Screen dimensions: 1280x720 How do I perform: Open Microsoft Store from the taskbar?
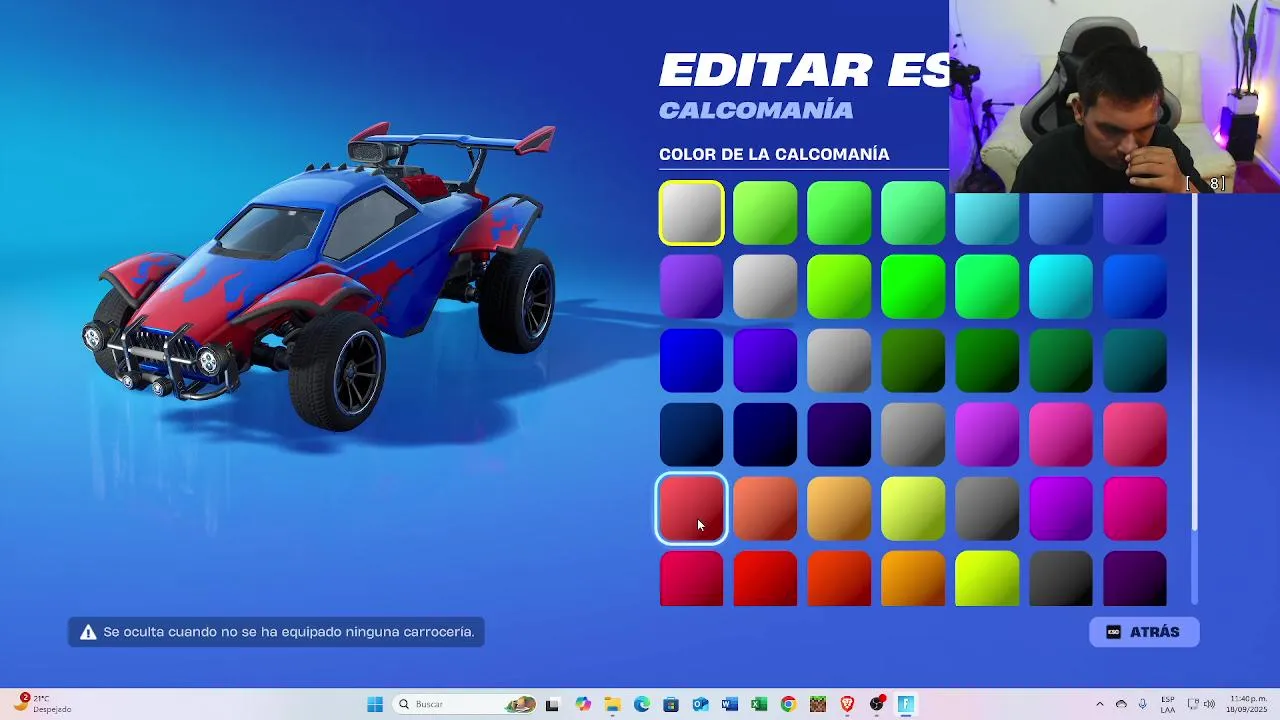(671, 704)
